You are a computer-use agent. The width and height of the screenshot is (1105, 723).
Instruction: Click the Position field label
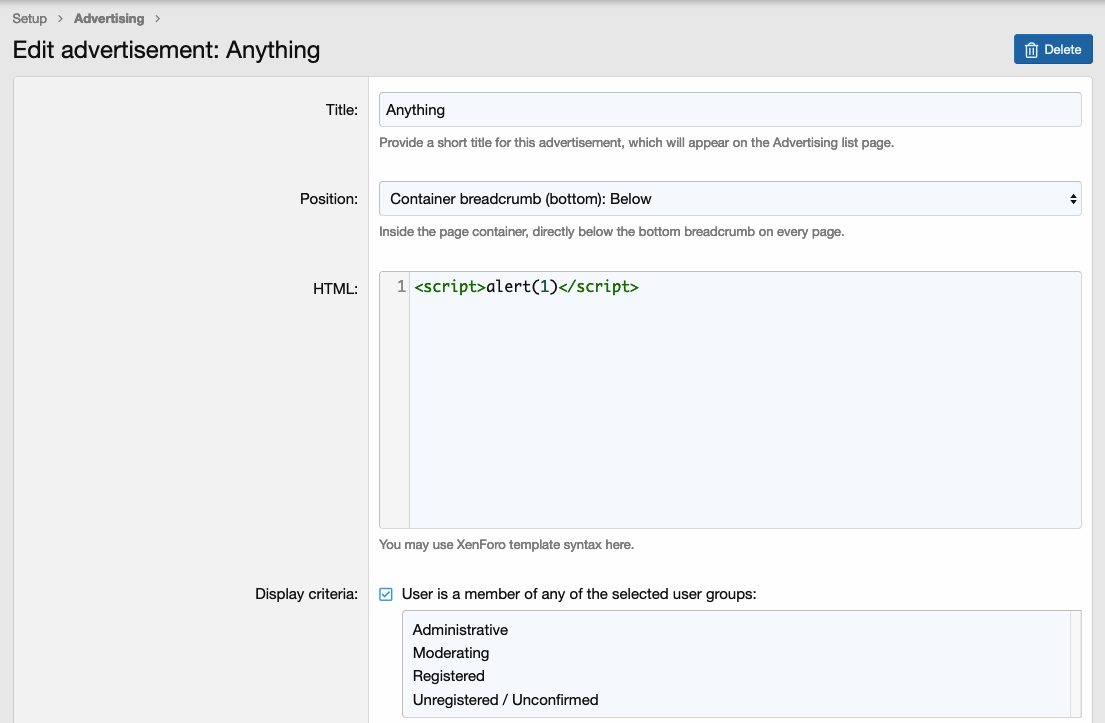[329, 199]
